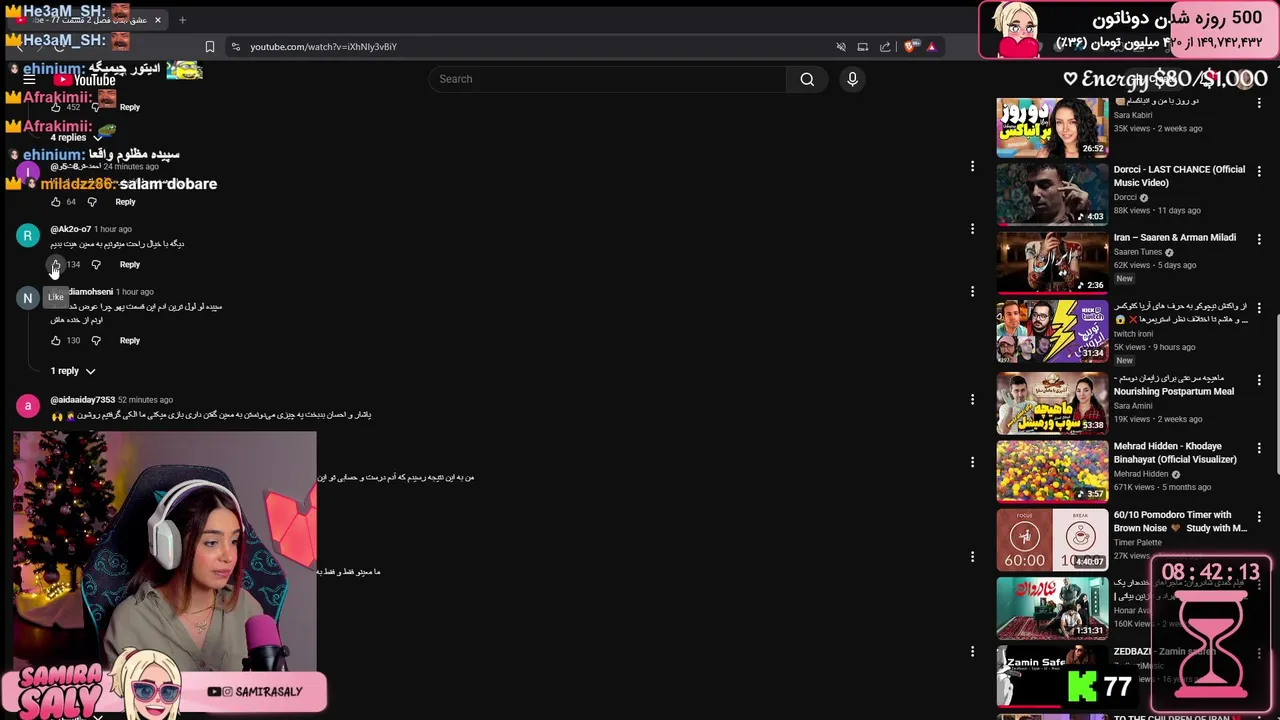This screenshot has height=720, width=1280.
Task: Open the site information icon before the URL
Action: point(235,47)
